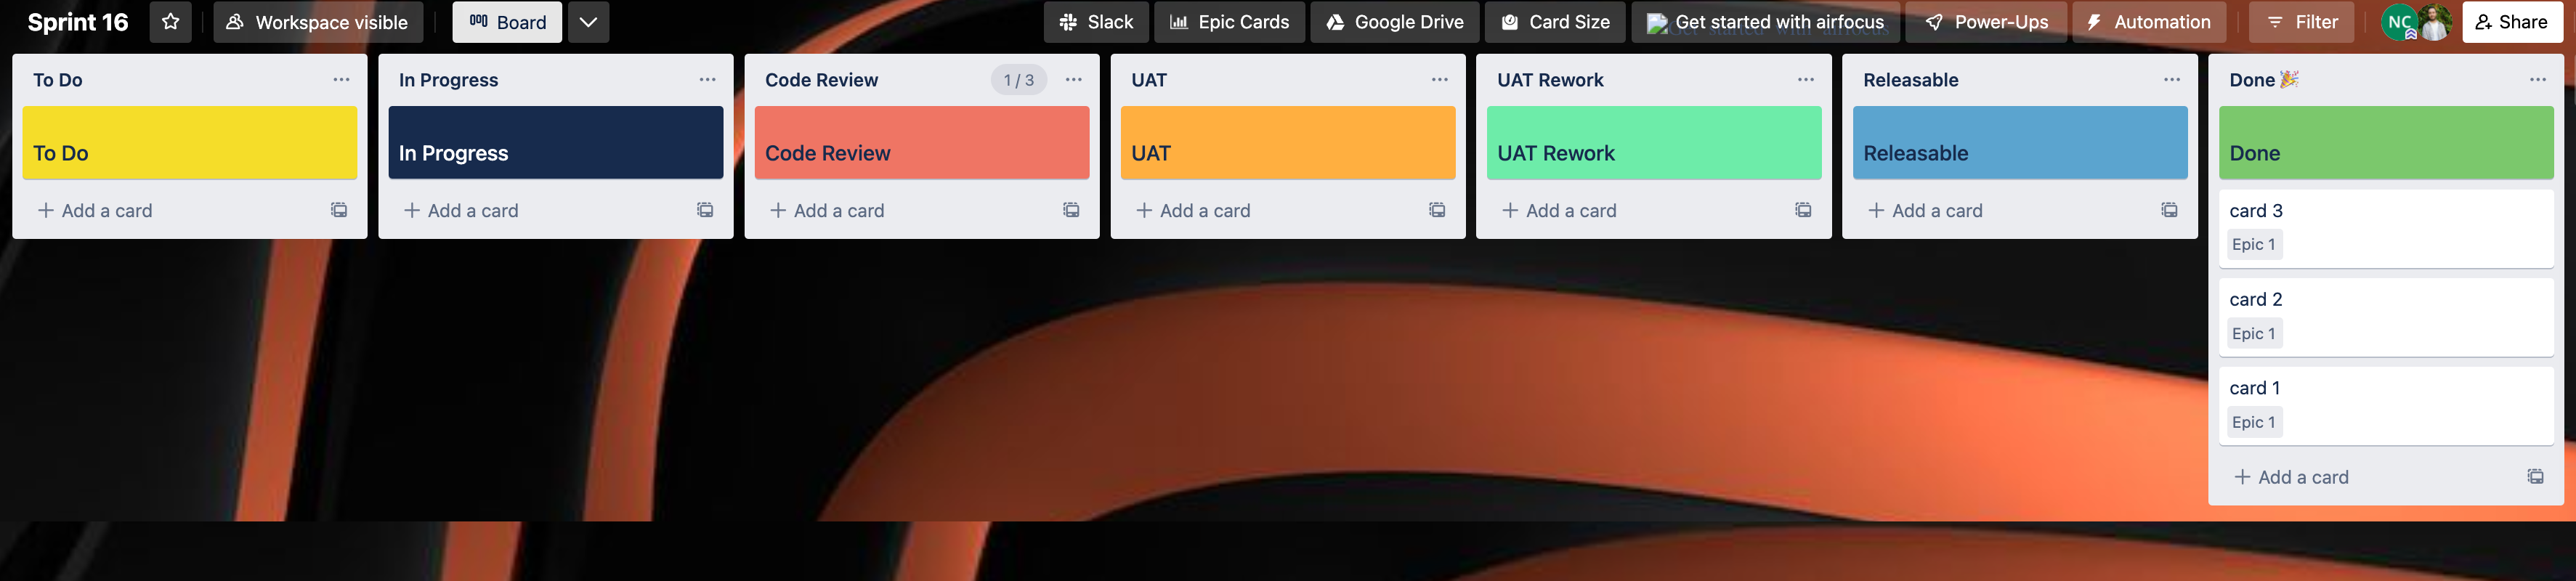Open In Progress list actions menu

707,80
